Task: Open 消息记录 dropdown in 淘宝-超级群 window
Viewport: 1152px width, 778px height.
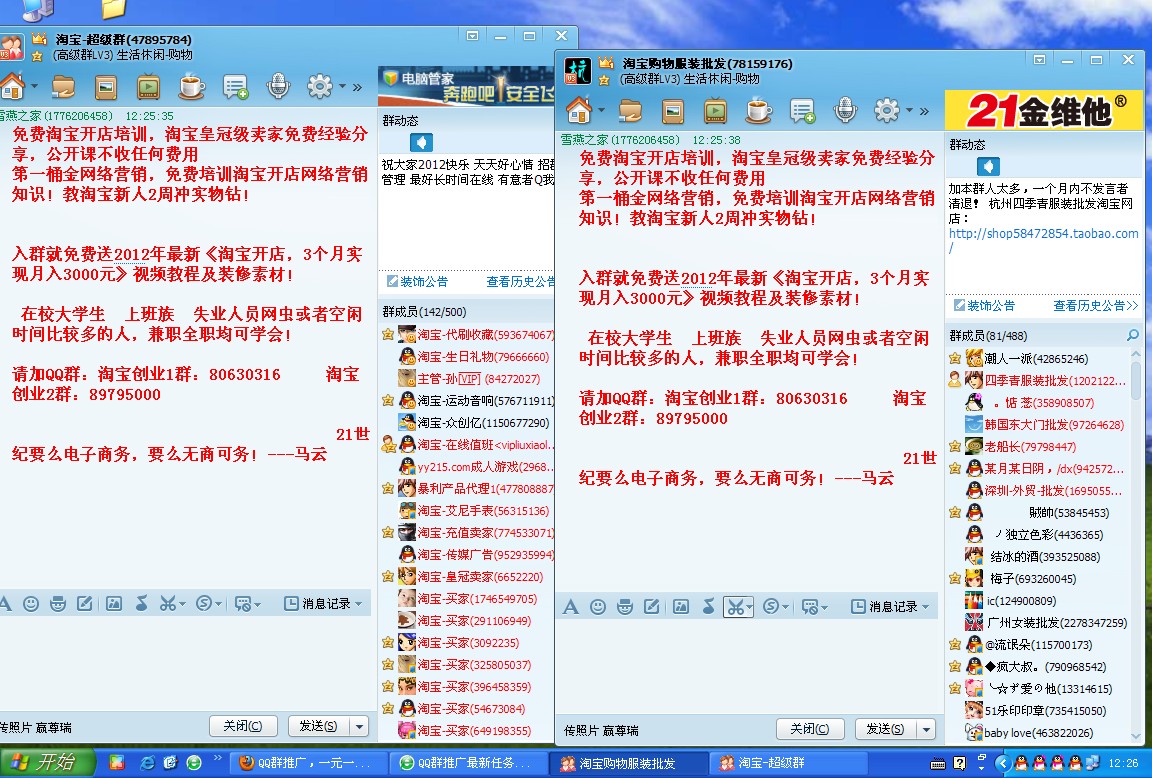Action: coord(323,604)
